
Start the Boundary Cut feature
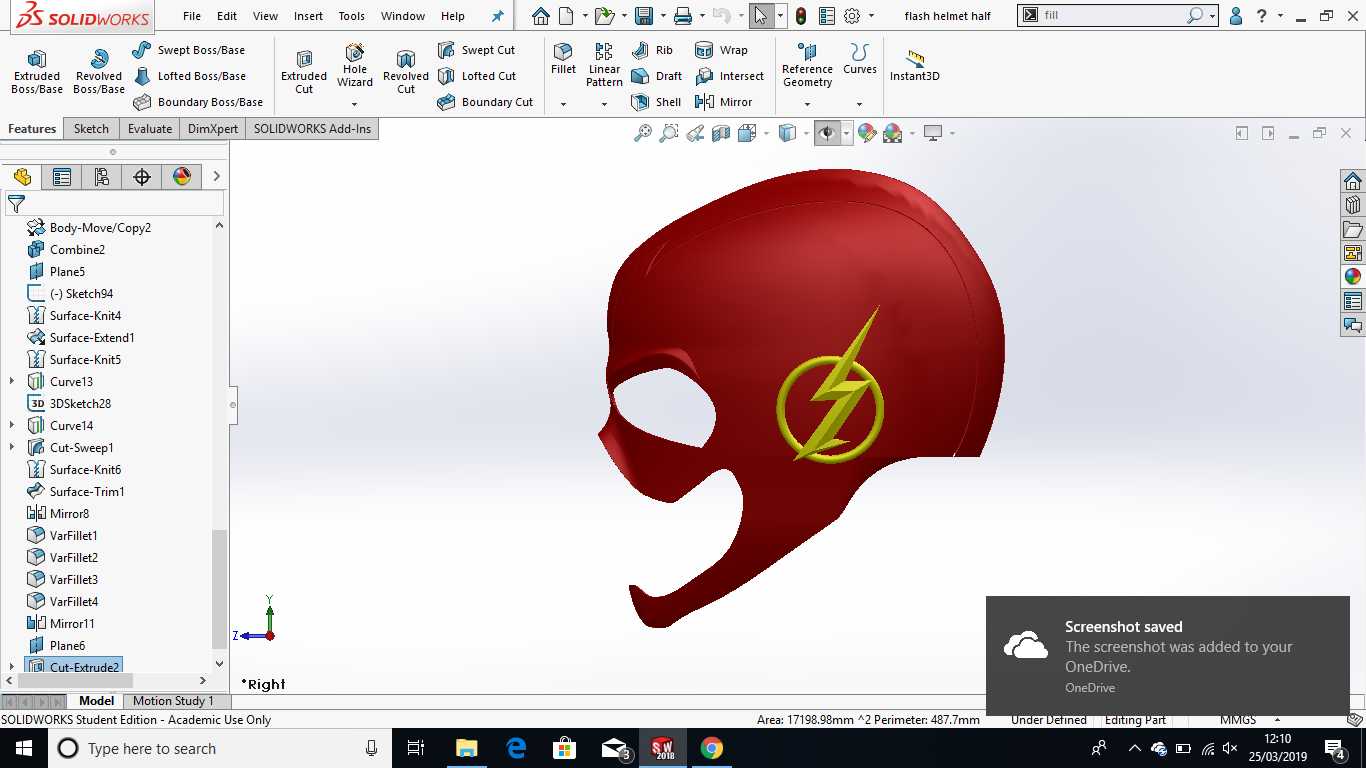485,102
